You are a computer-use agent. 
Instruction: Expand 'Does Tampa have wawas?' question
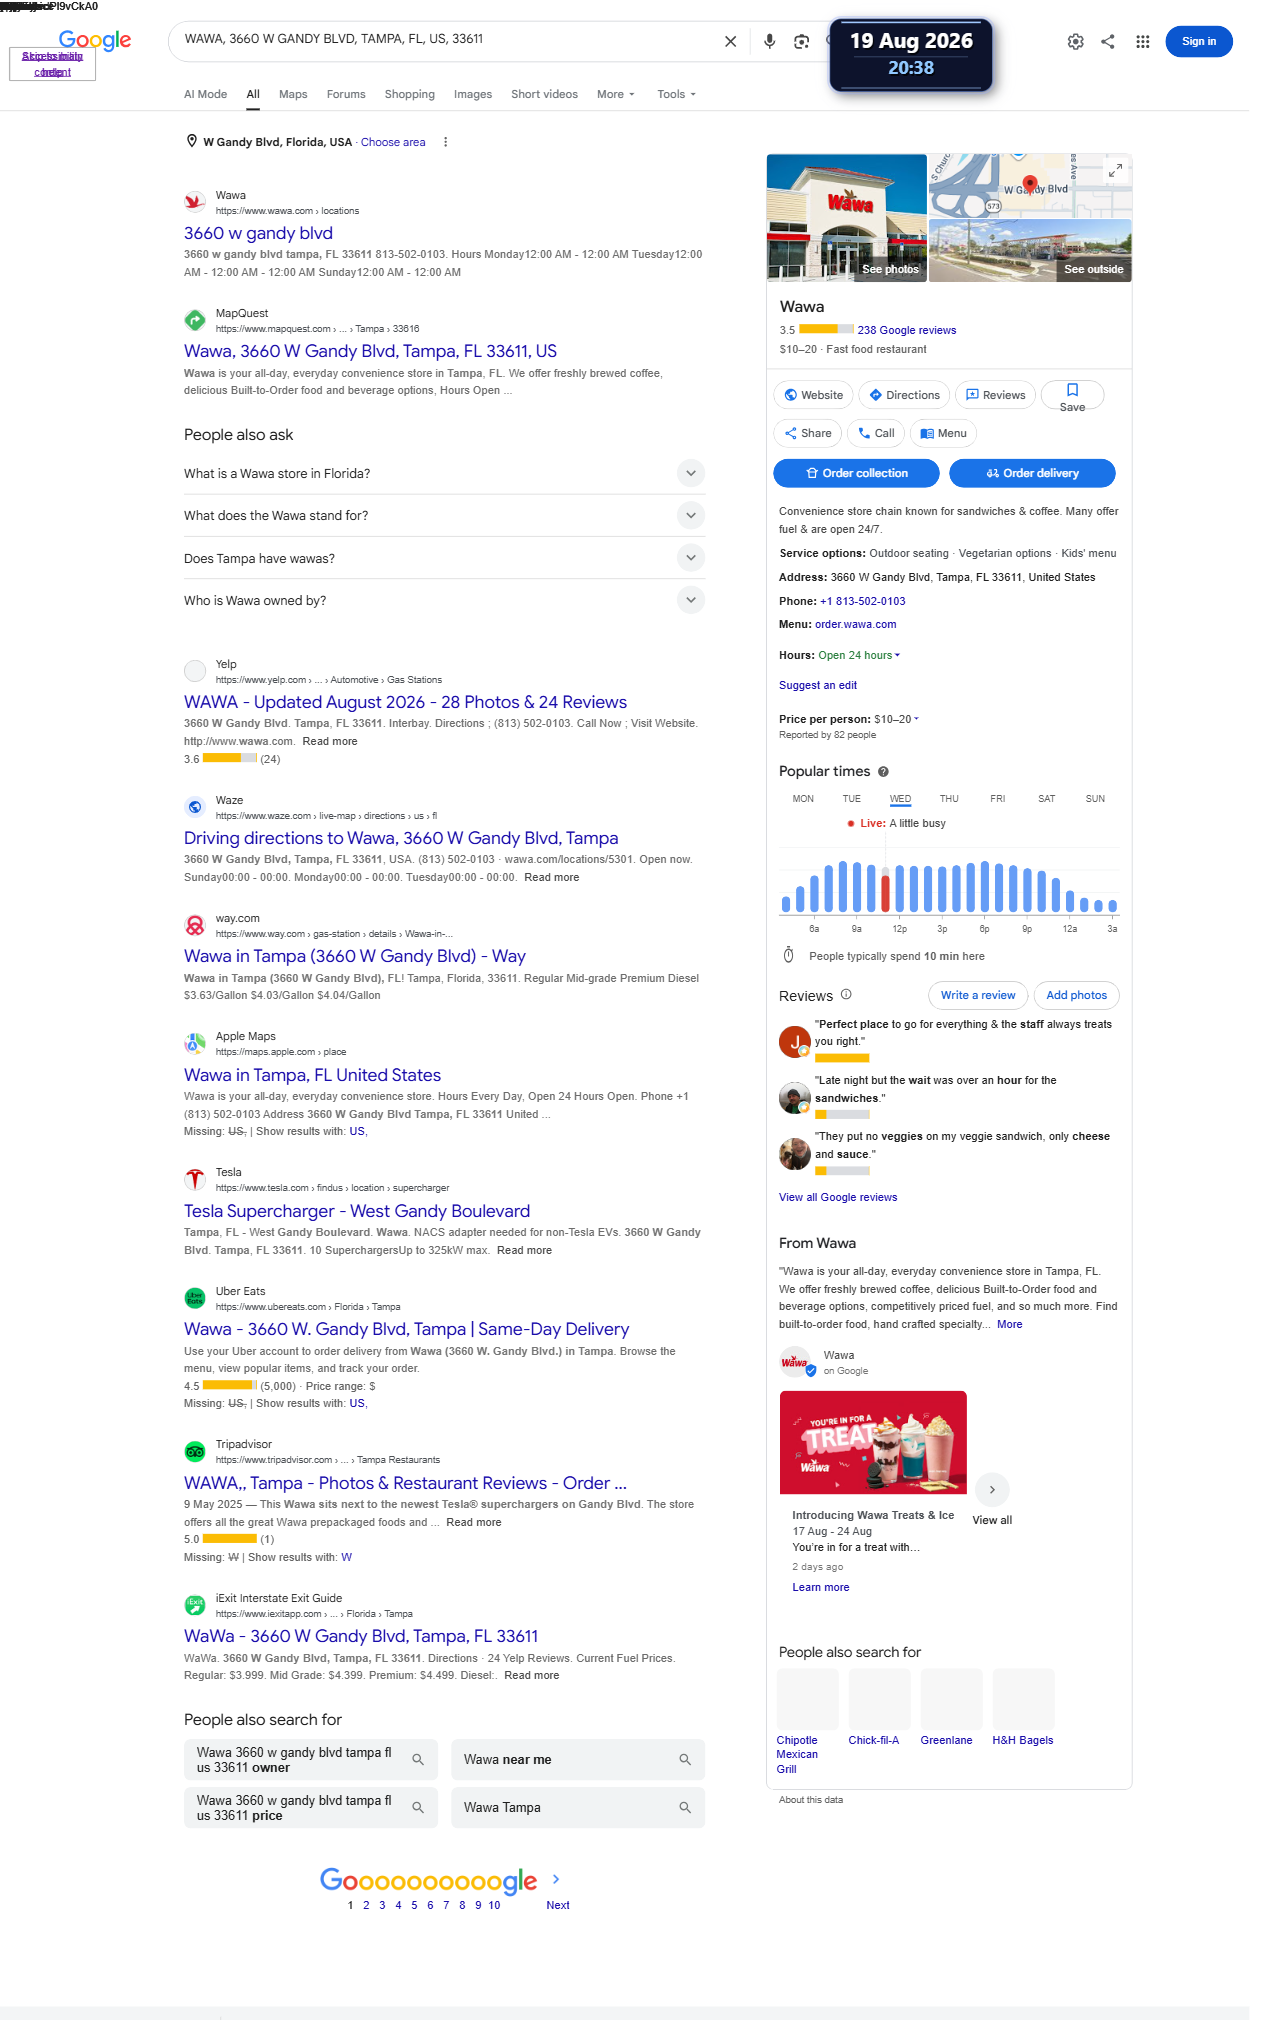(x=444, y=558)
